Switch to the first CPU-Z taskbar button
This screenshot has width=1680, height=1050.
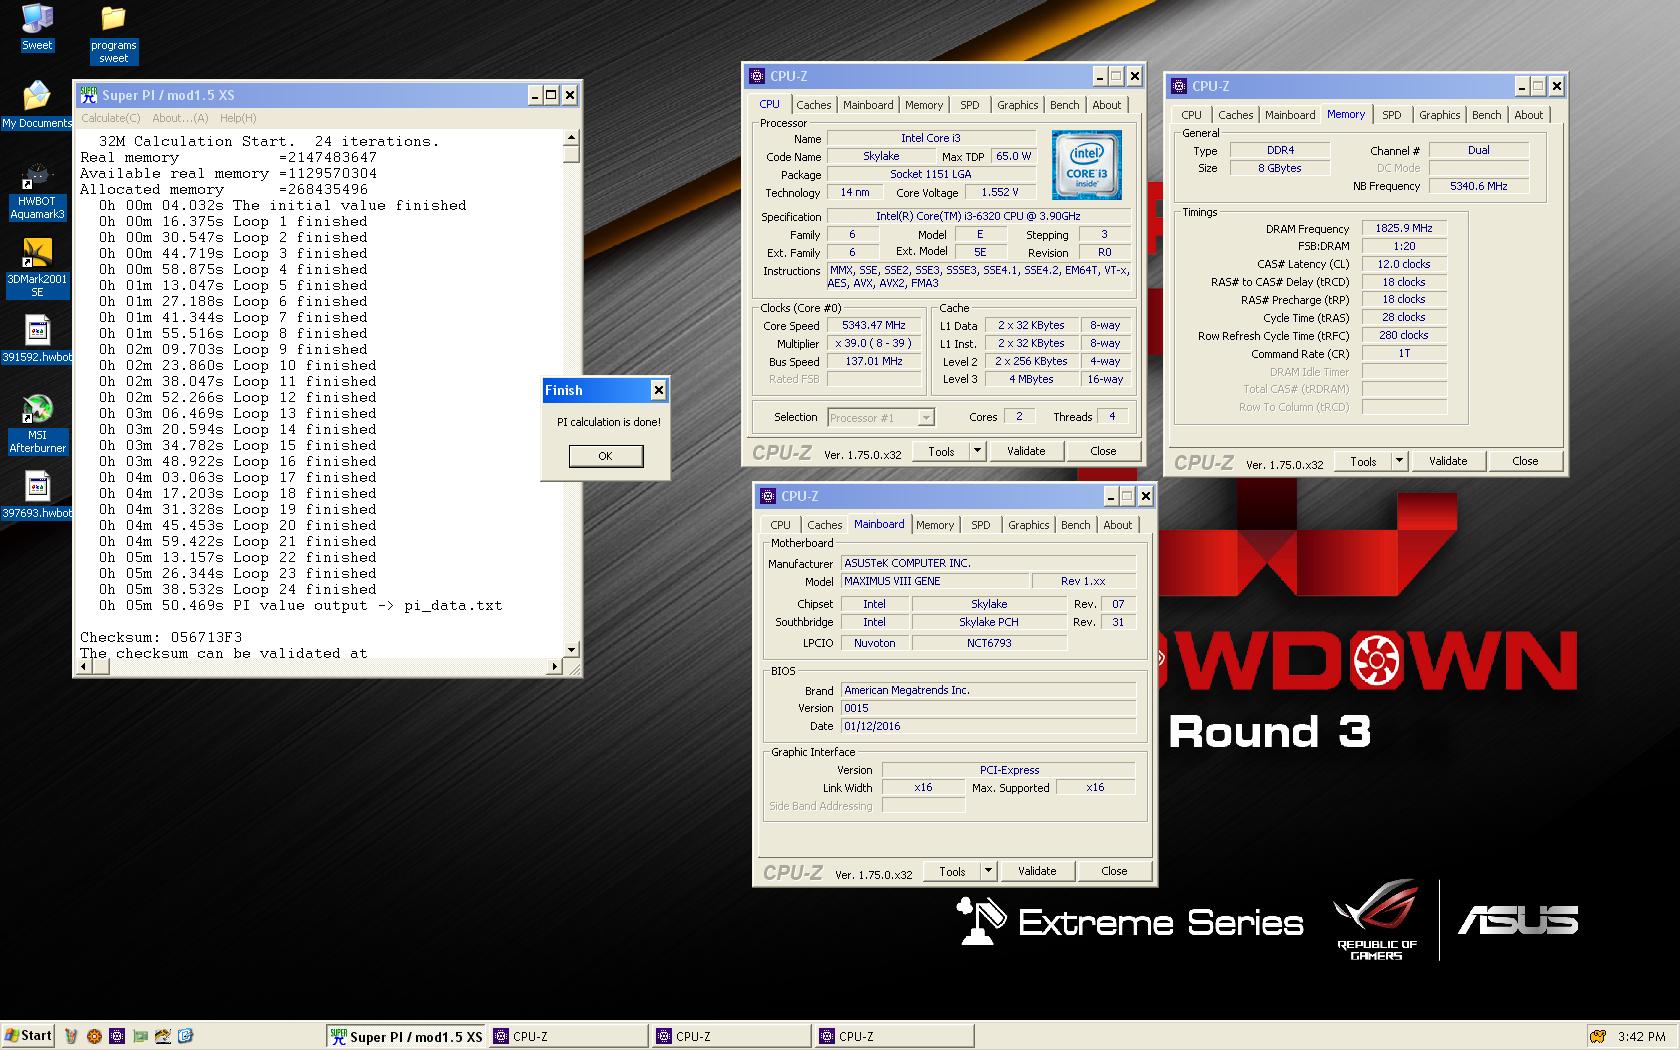pos(568,1037)
